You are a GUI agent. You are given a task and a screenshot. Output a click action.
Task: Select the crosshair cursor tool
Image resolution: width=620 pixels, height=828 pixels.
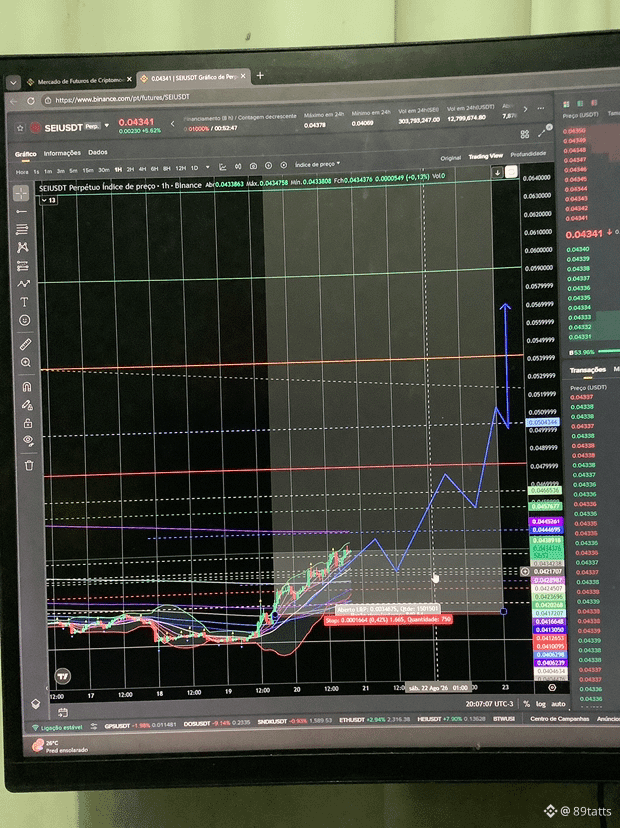(21, 193)
